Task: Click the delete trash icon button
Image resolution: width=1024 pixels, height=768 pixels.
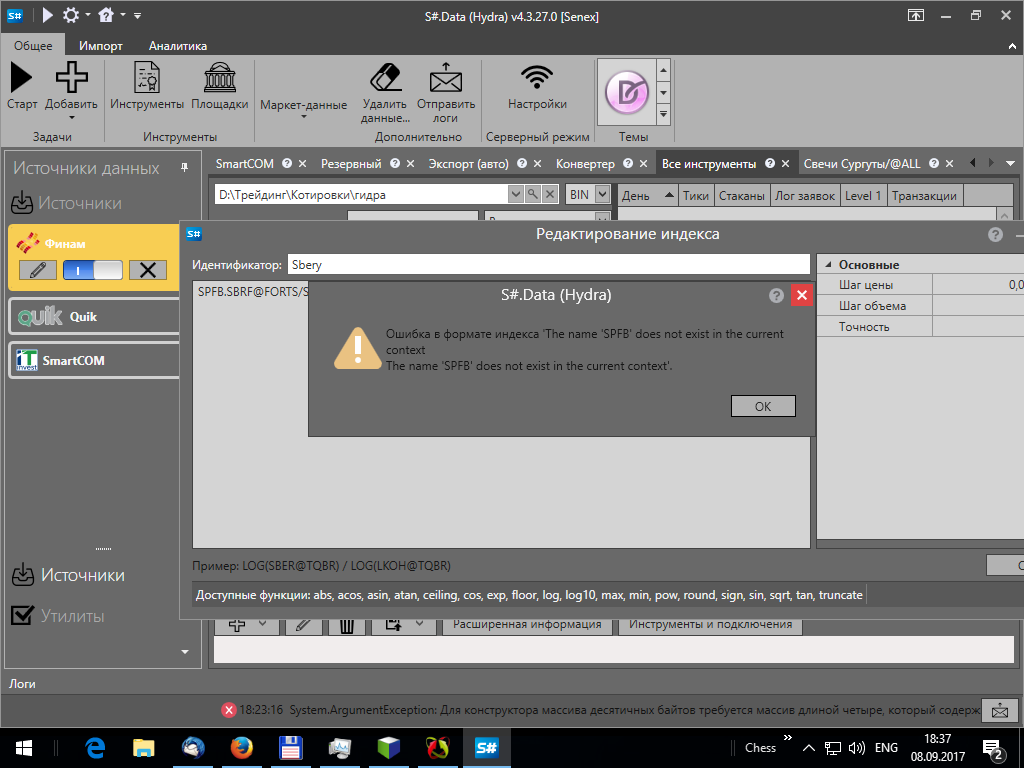Action: pyautogui.click(x=347, y=626)
